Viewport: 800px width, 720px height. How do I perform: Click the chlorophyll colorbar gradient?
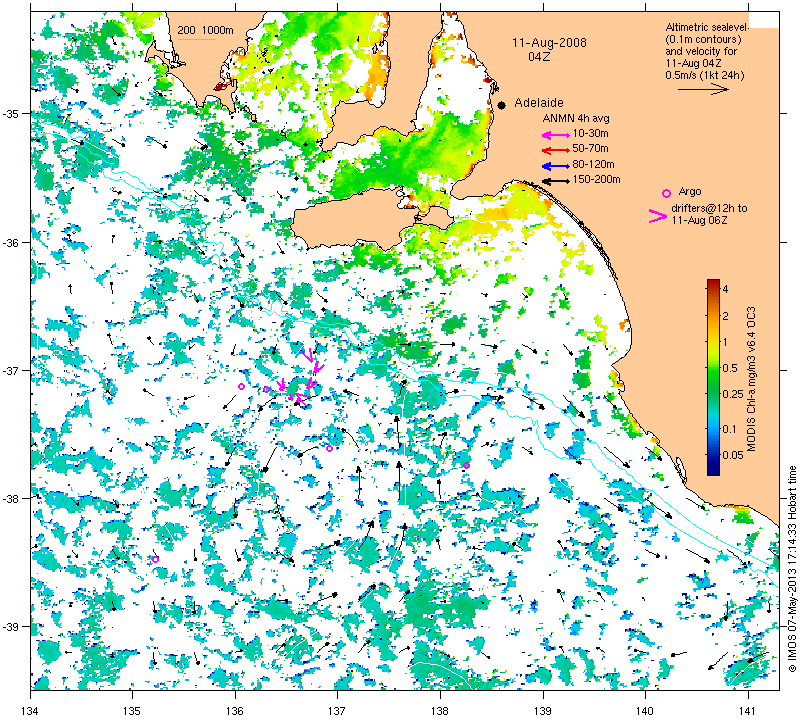click(x=713, y=377)
